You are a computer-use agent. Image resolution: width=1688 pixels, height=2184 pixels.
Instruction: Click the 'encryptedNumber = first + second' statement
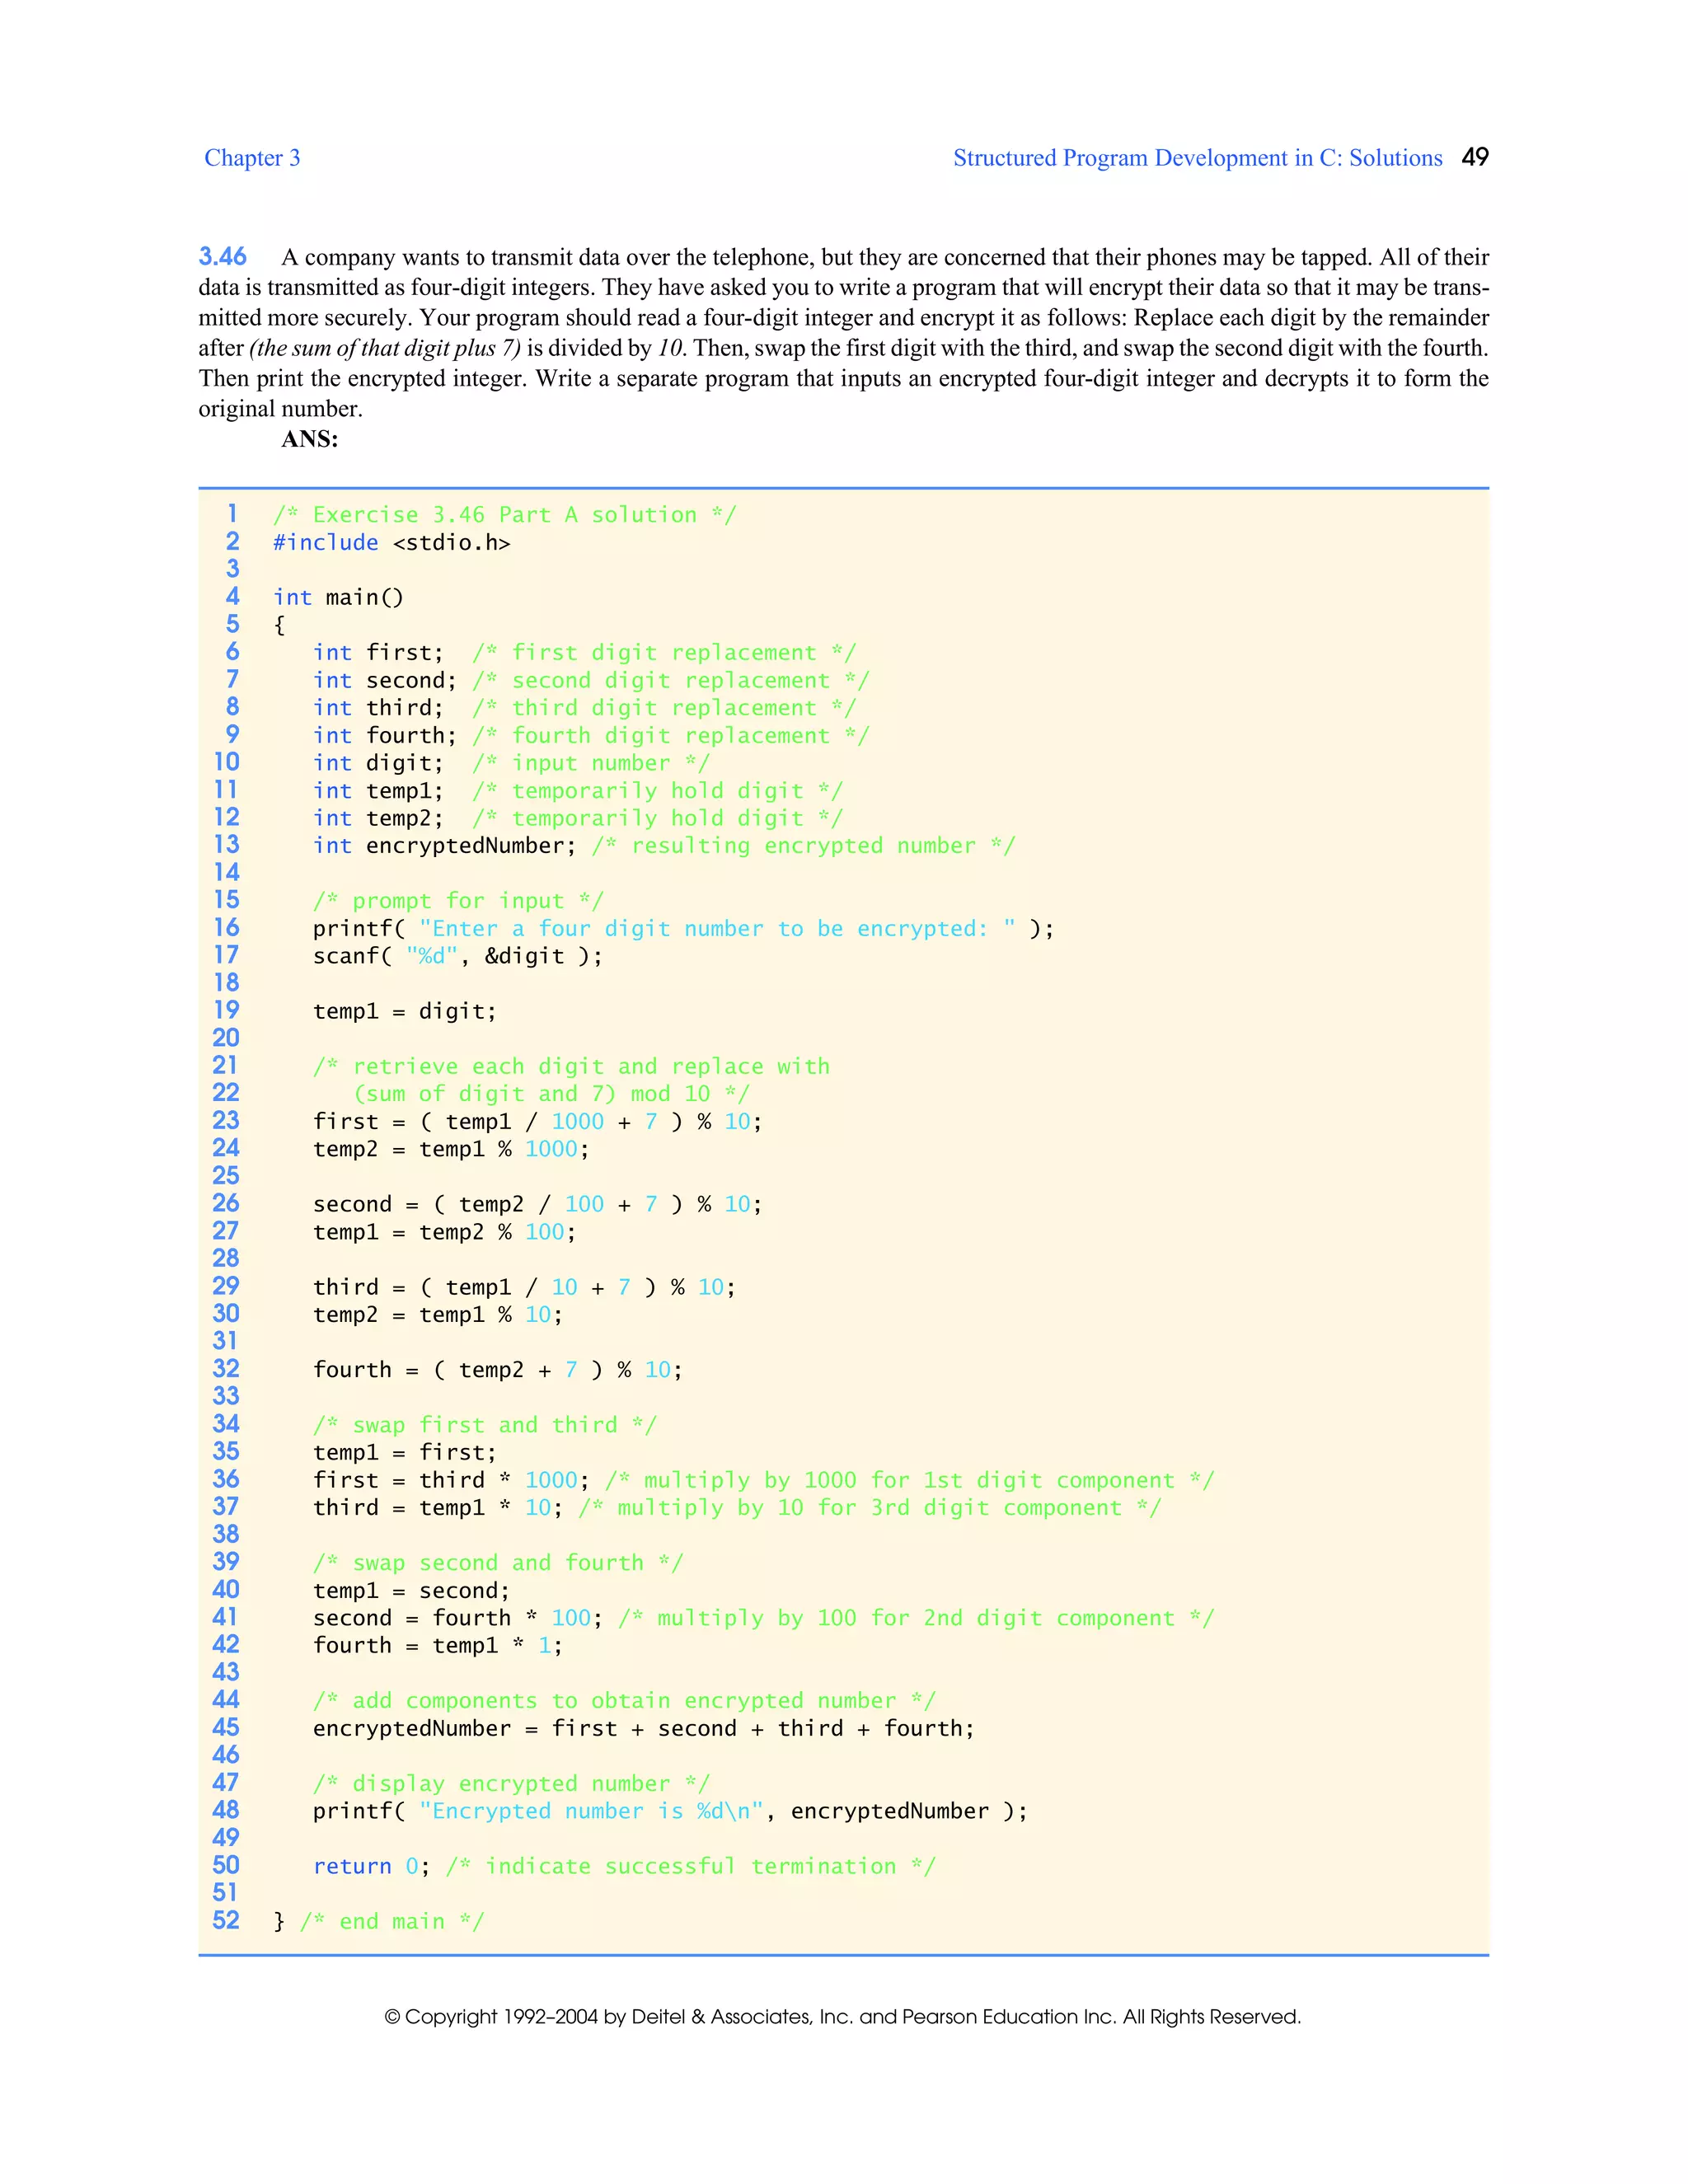643,1728
